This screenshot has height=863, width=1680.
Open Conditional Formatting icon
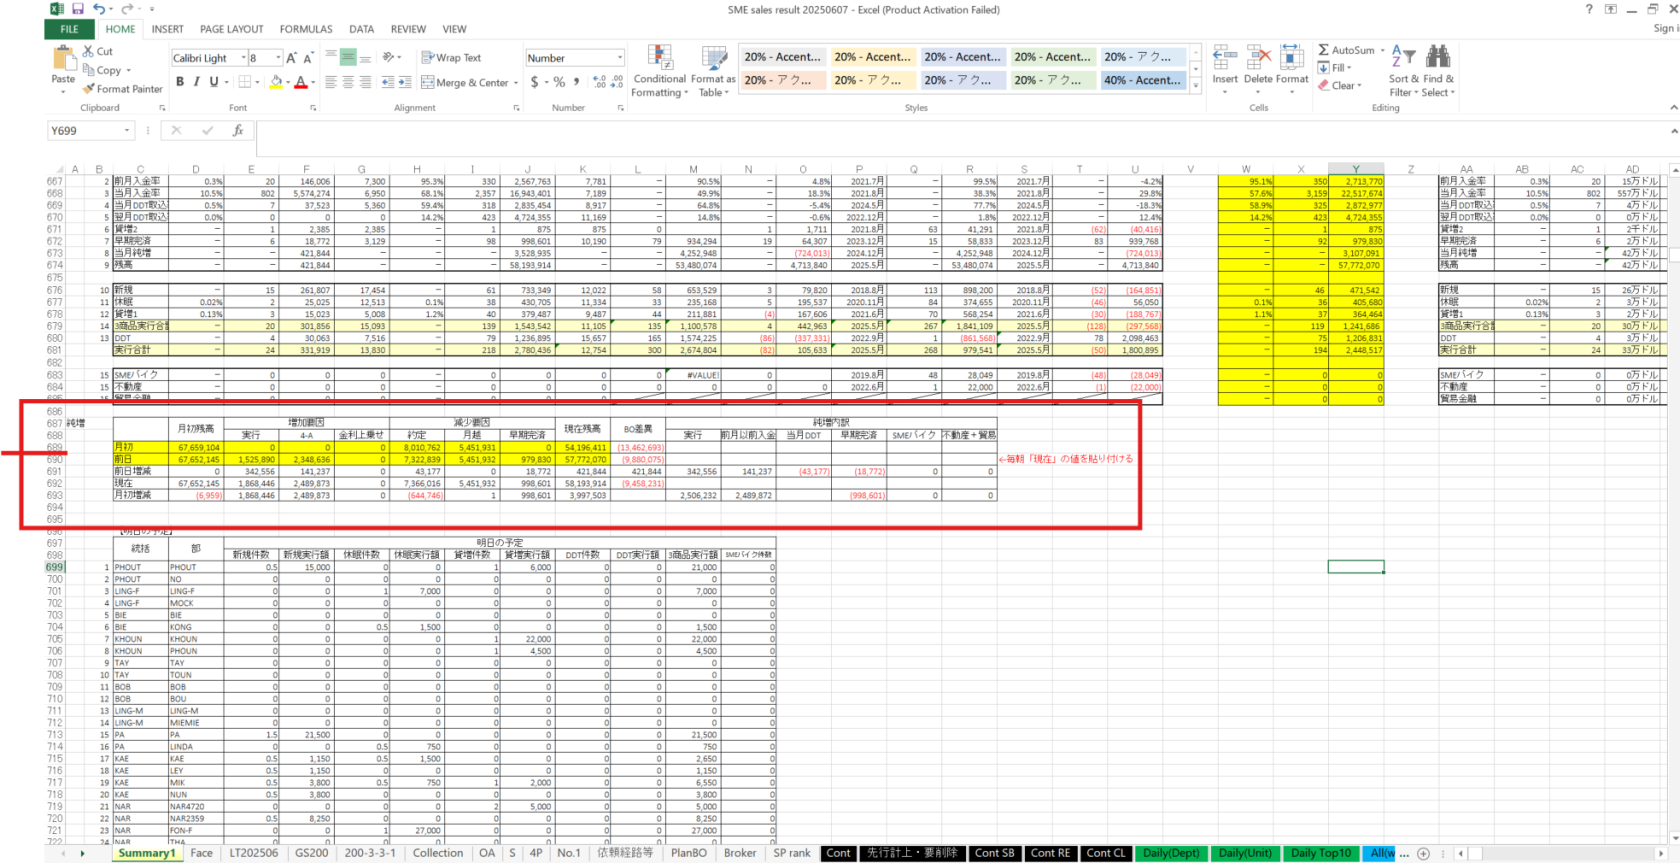pos(660,58)
